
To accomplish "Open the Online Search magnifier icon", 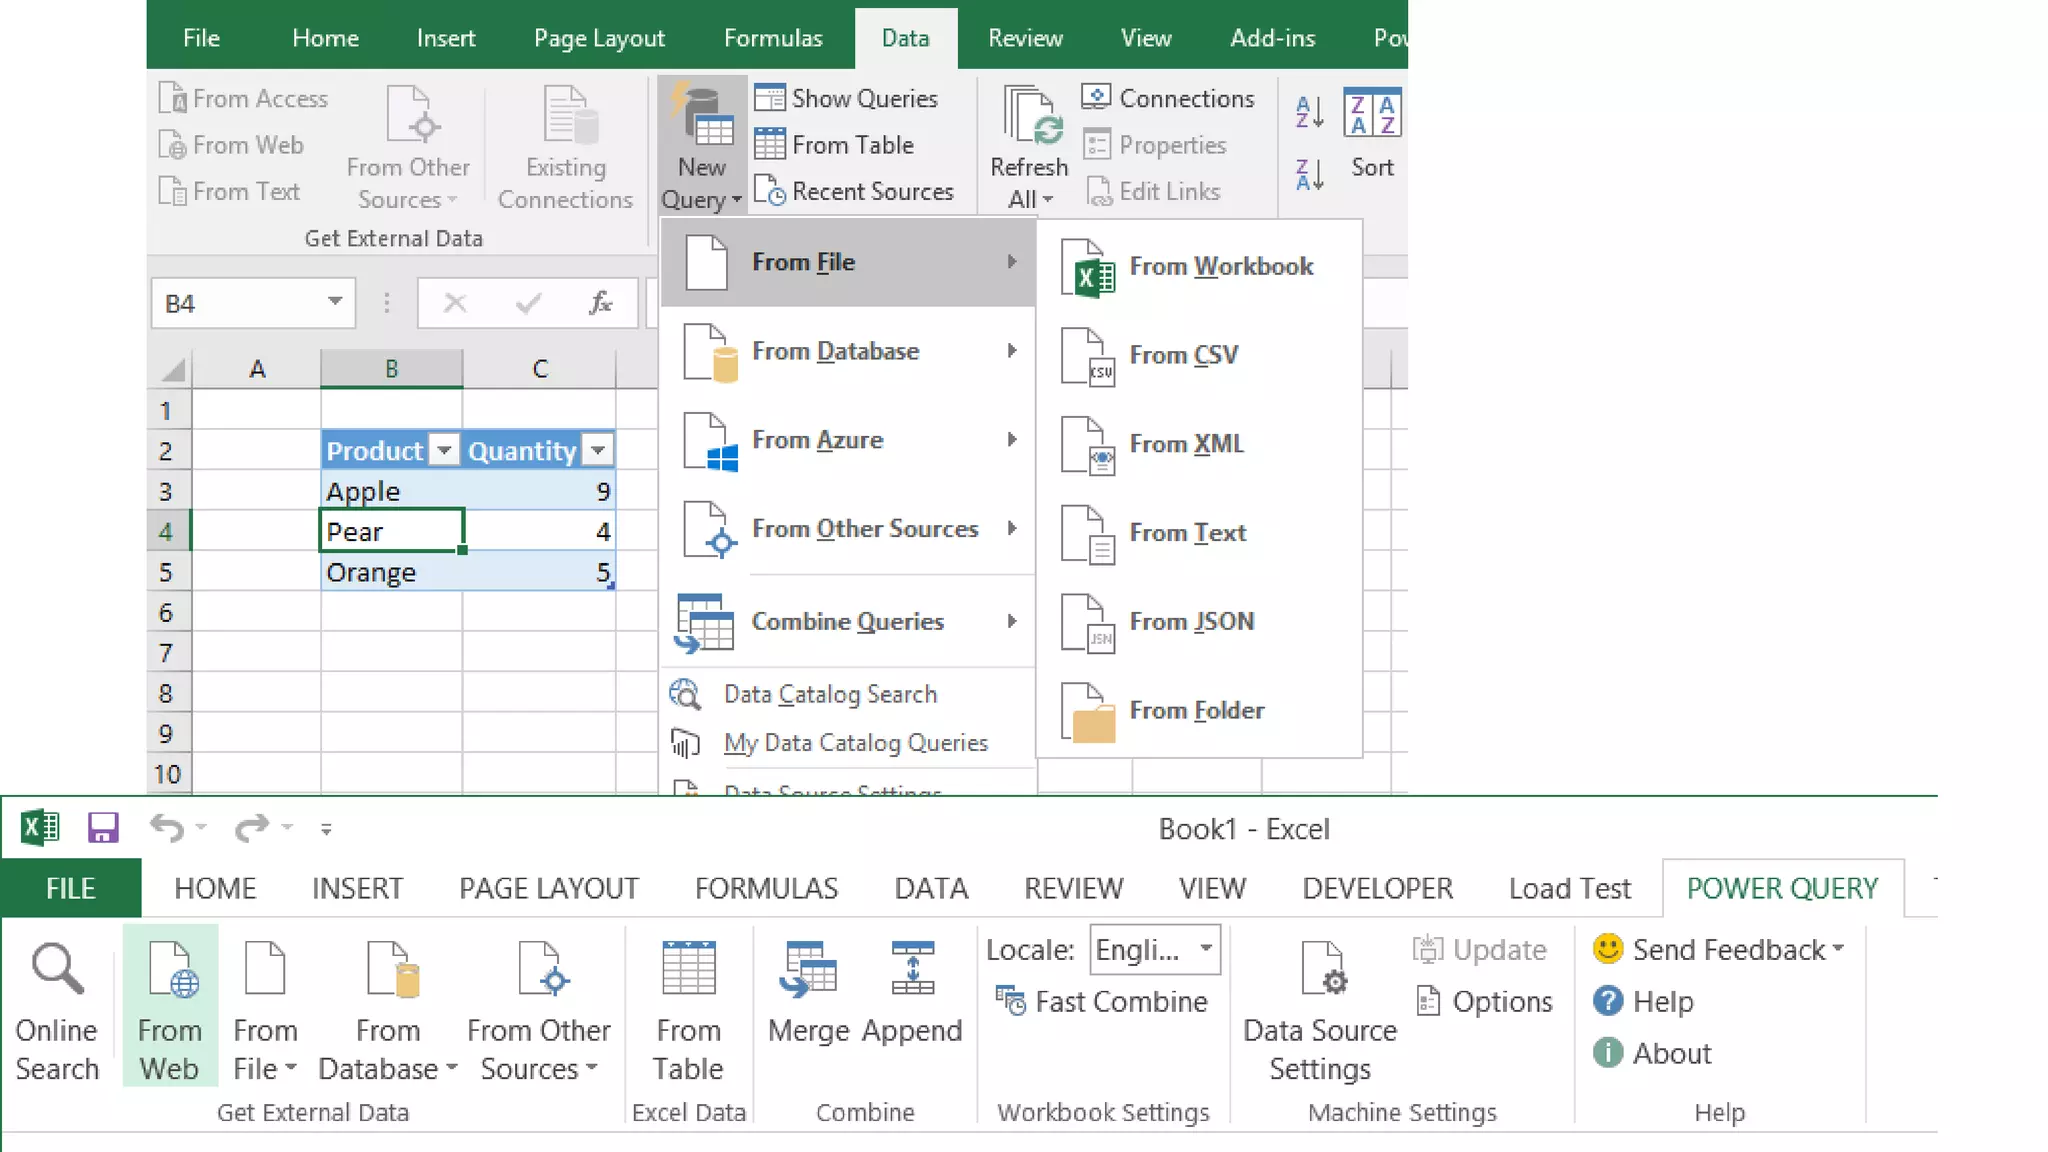I will (x=57, y=970).
